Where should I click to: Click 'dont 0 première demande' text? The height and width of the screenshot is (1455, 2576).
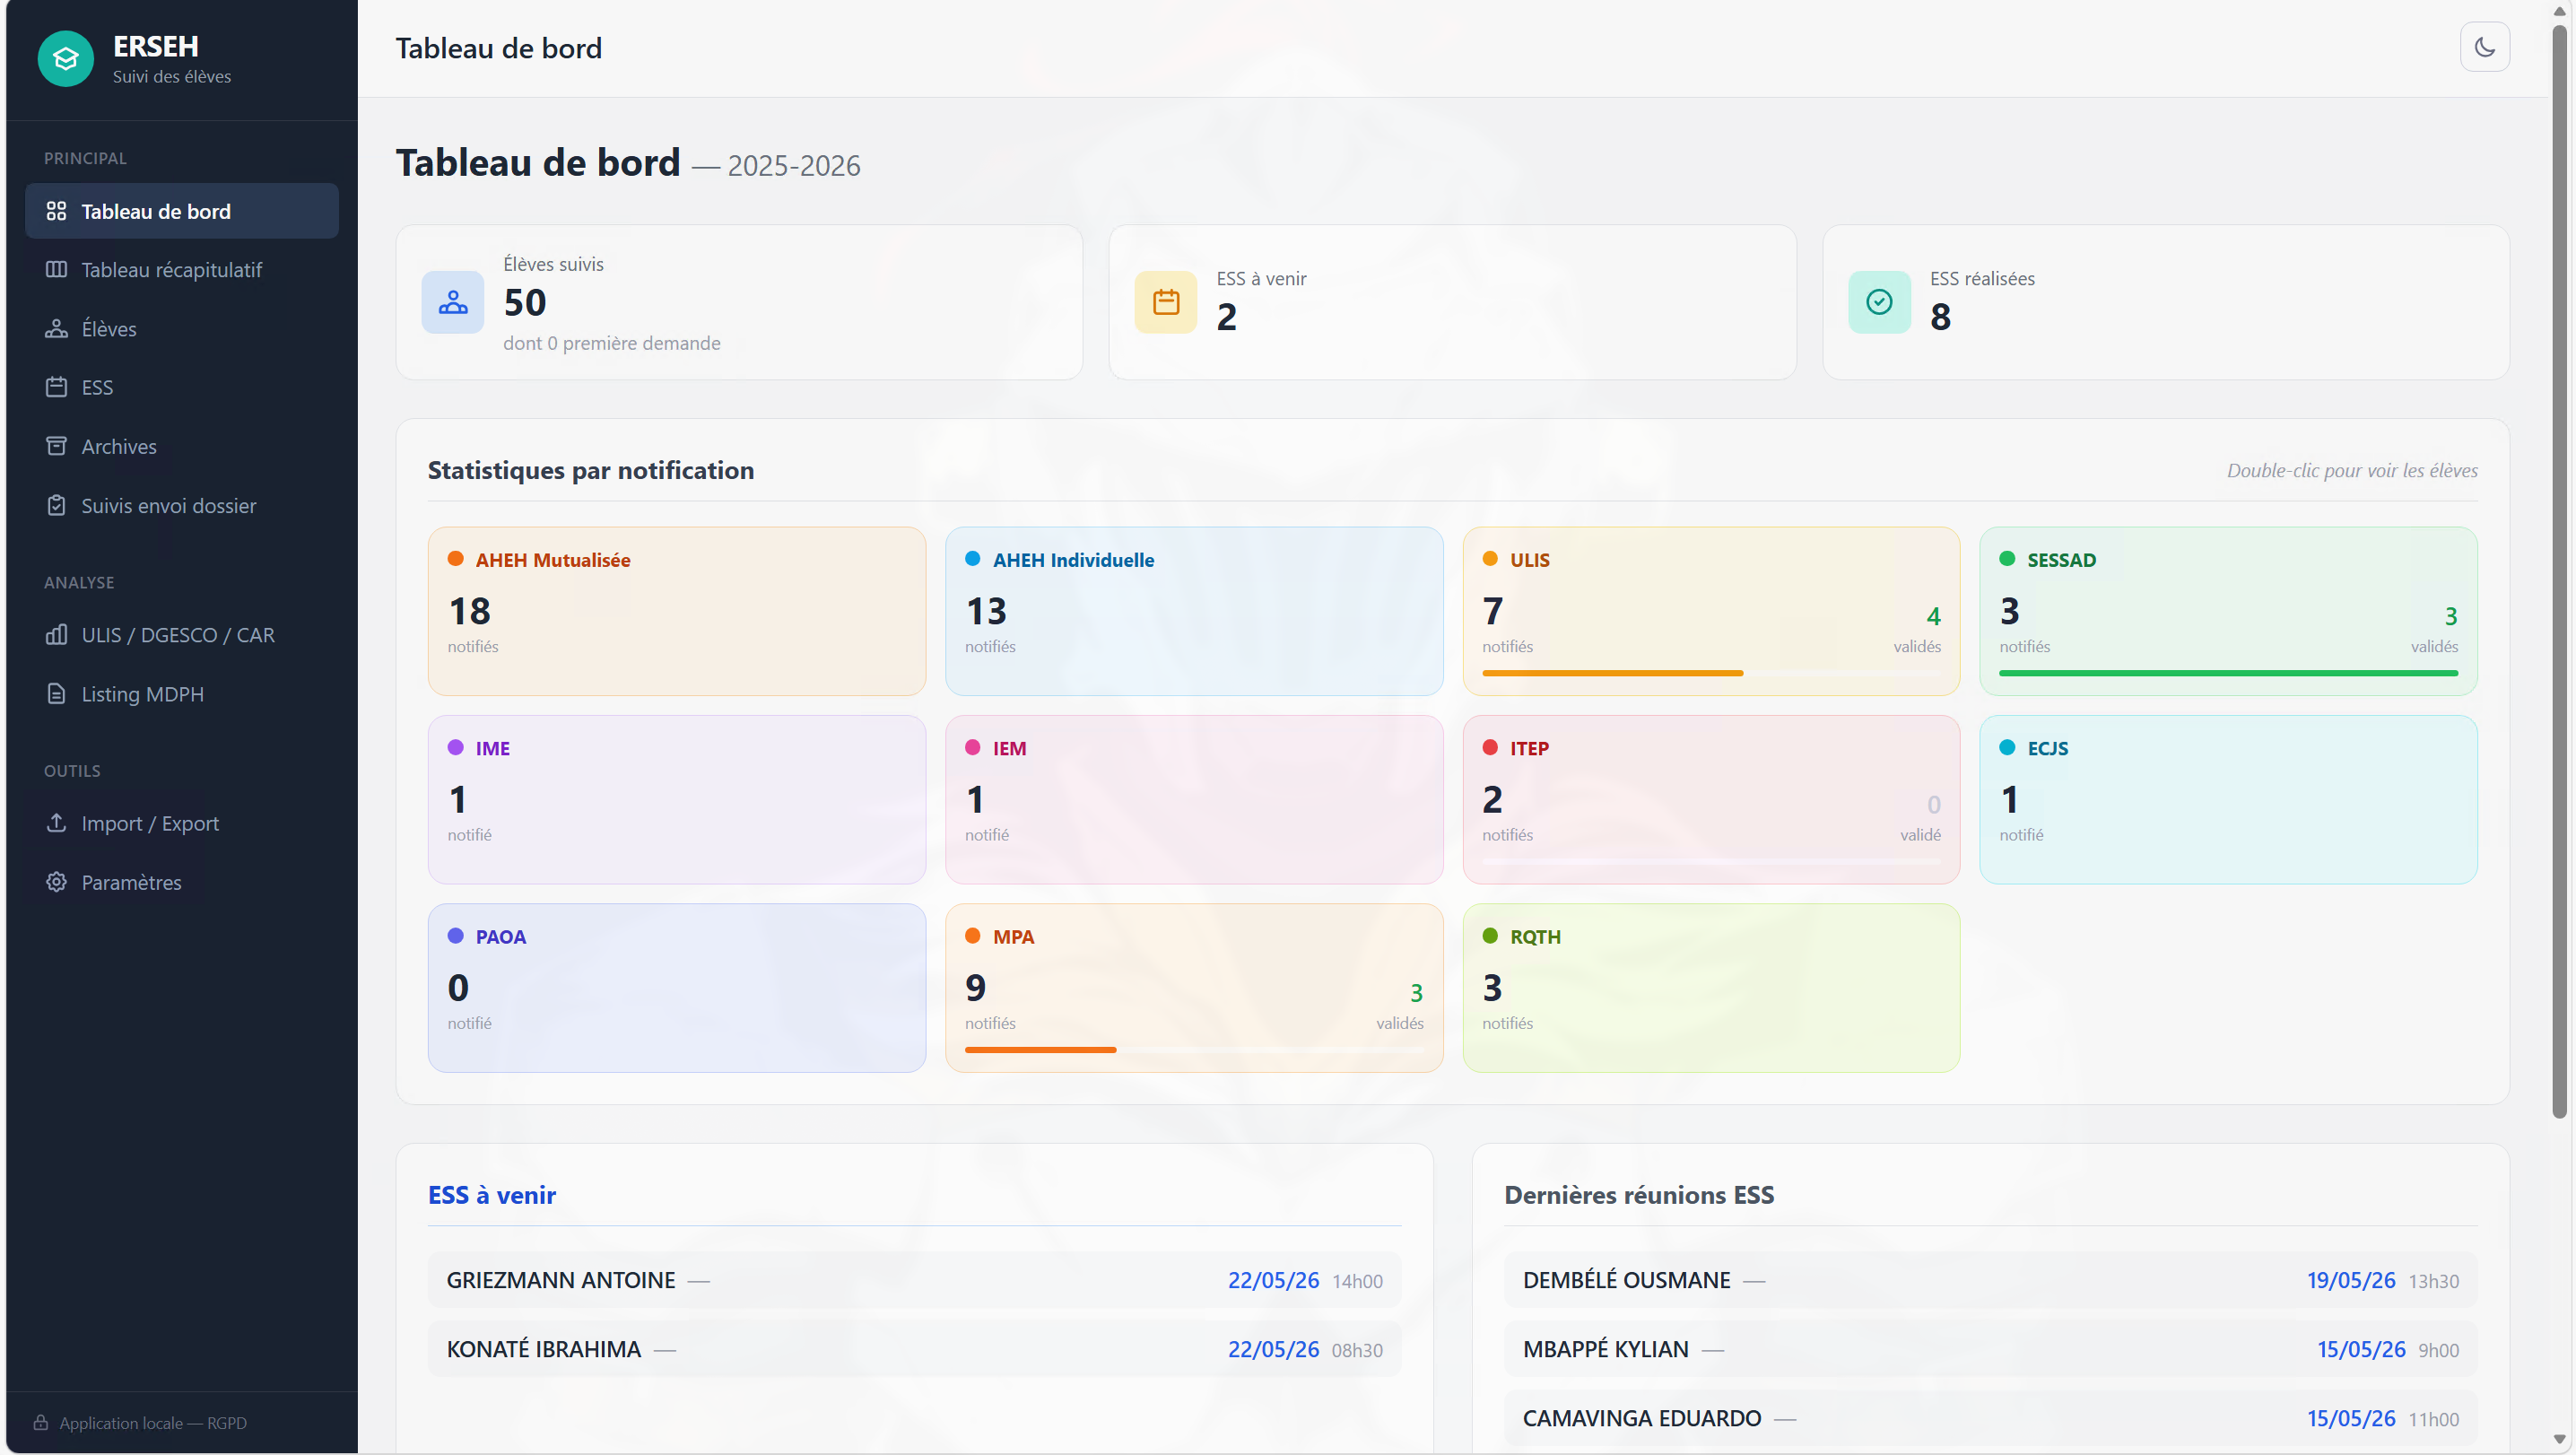[x=611, y=343]
